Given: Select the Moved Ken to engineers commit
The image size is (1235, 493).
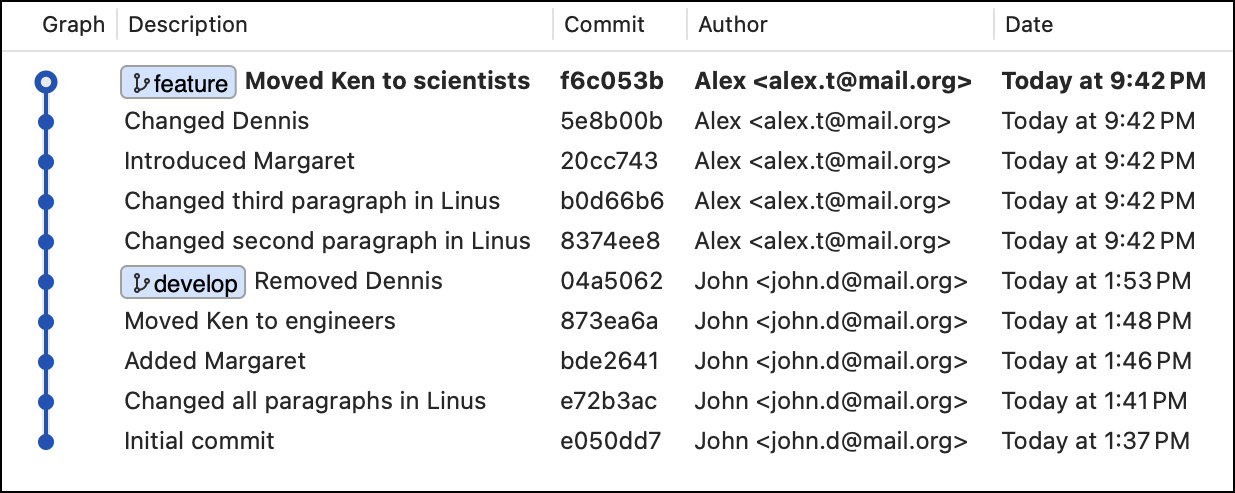Looking at the screenshot, I should [x=260, y=321].
